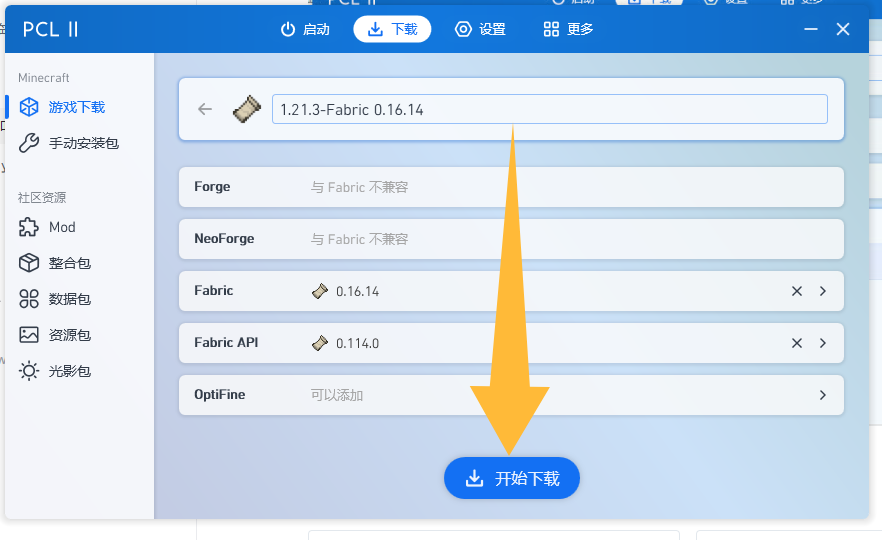Remove the selected Fabric 0.16.14 version
This screenshot has height=540, width=882.
click(796, 291)
